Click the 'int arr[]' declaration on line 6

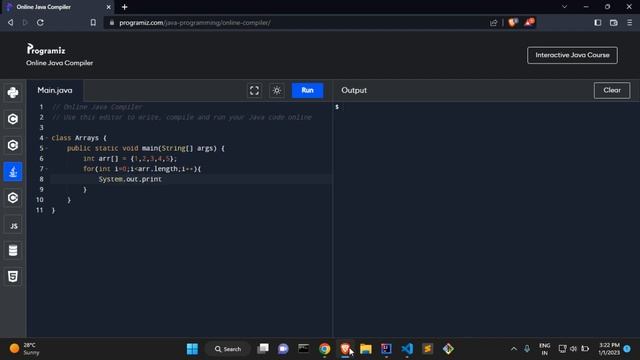point(102,158)
